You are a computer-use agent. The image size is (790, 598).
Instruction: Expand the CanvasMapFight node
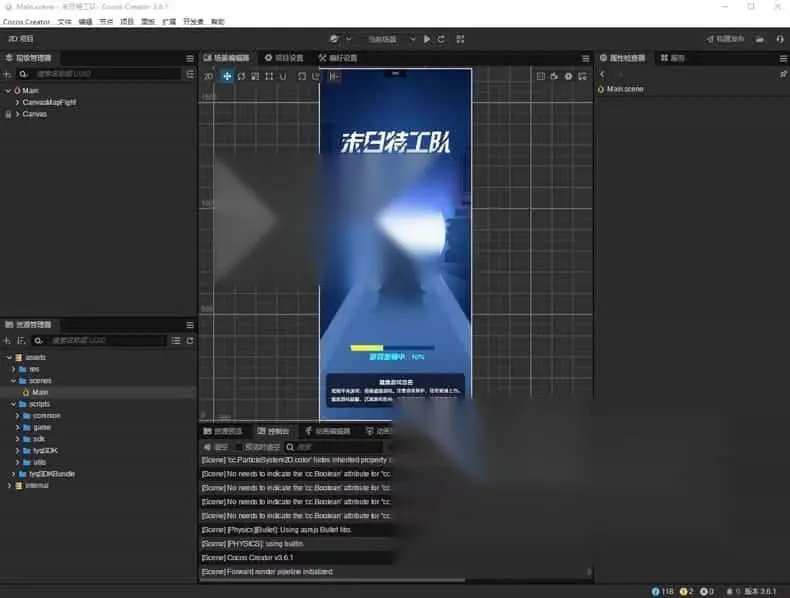(x=18, y=102)
